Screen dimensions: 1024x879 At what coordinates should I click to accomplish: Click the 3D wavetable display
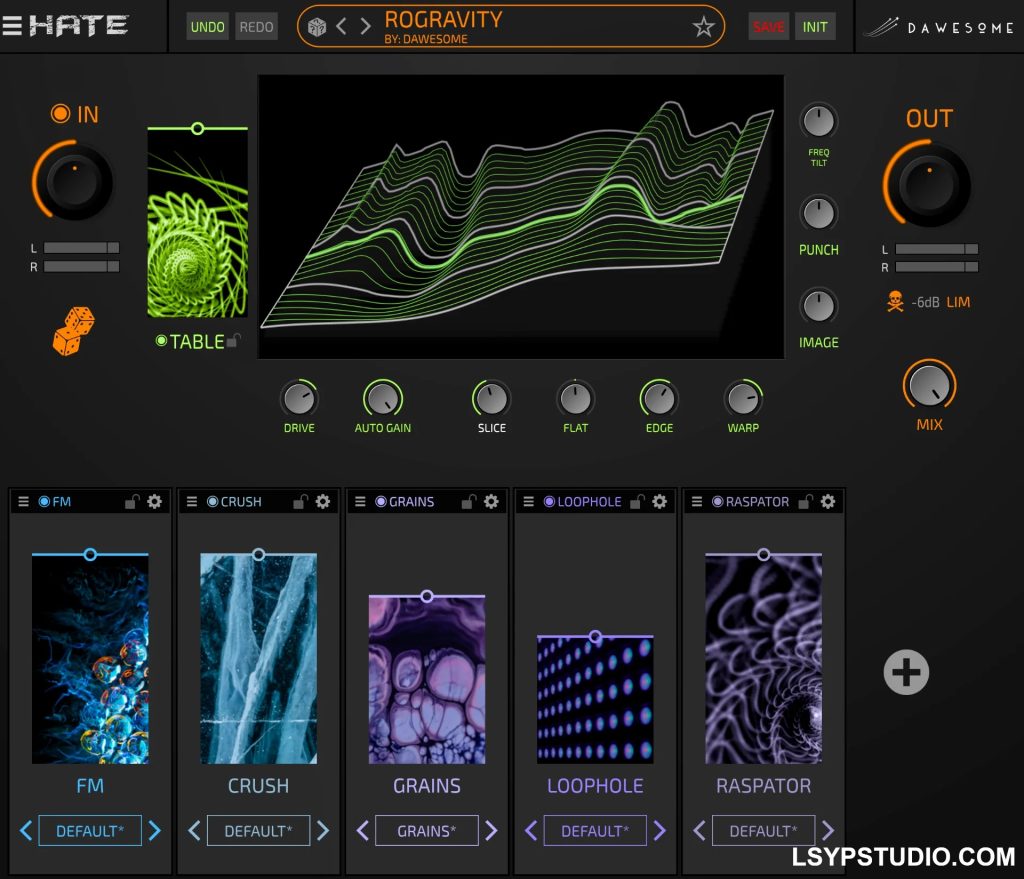coord(521,216)
